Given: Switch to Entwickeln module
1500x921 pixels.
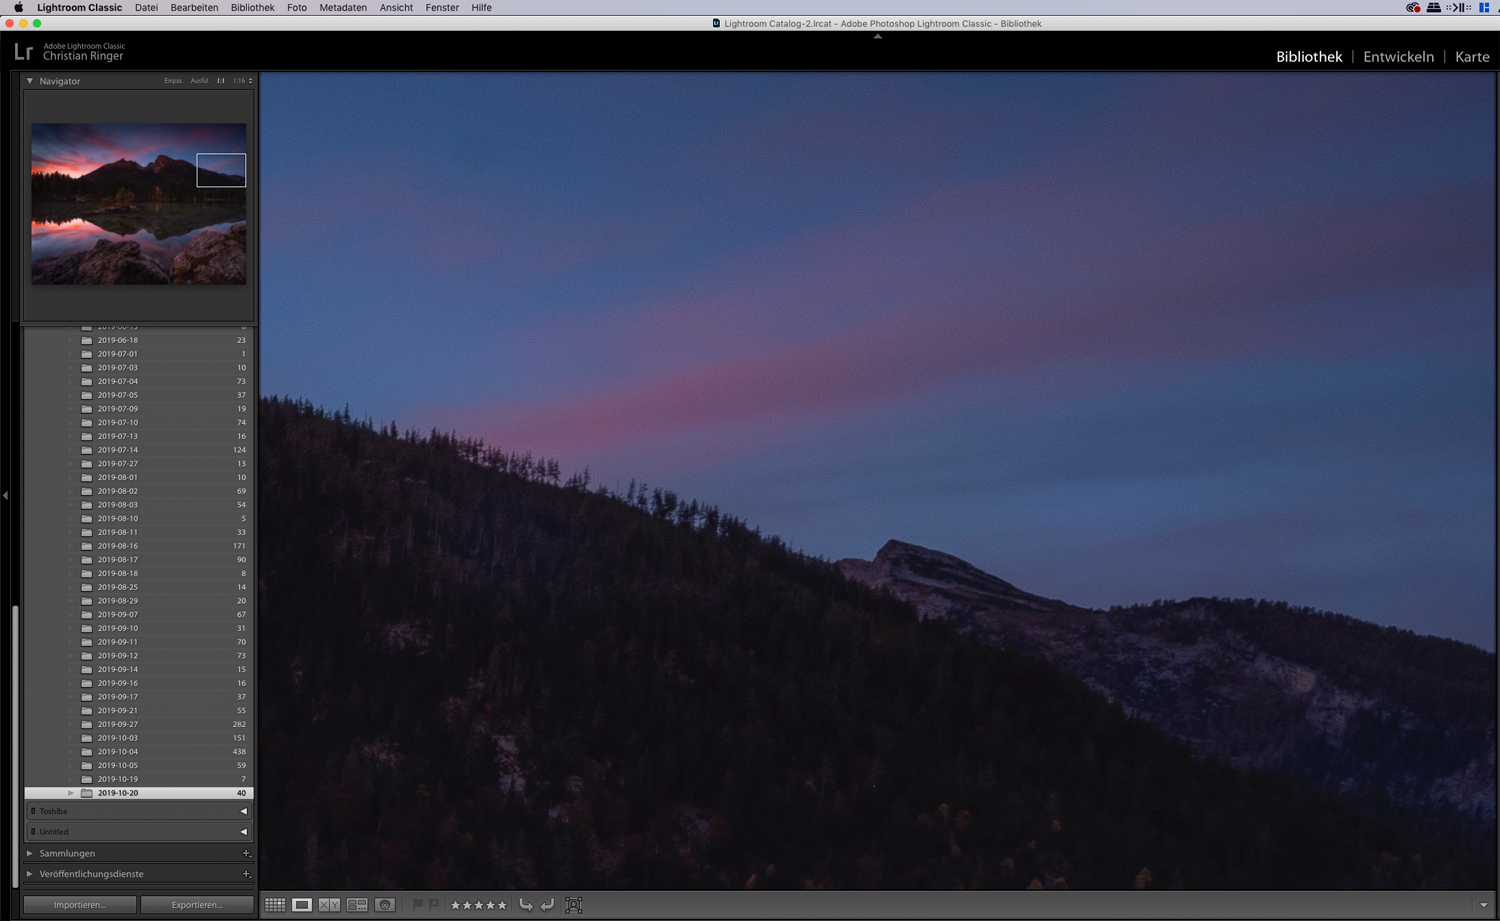Looking at the screenshot, I should click(x=1398, y=57).
